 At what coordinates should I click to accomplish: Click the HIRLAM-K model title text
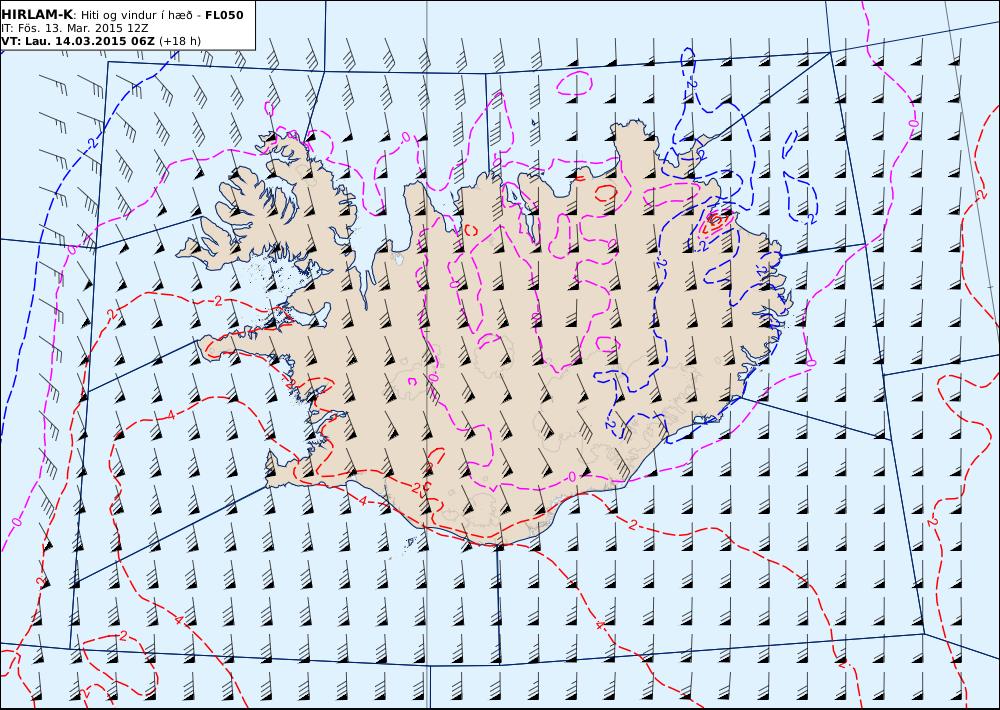click(37, 15)
